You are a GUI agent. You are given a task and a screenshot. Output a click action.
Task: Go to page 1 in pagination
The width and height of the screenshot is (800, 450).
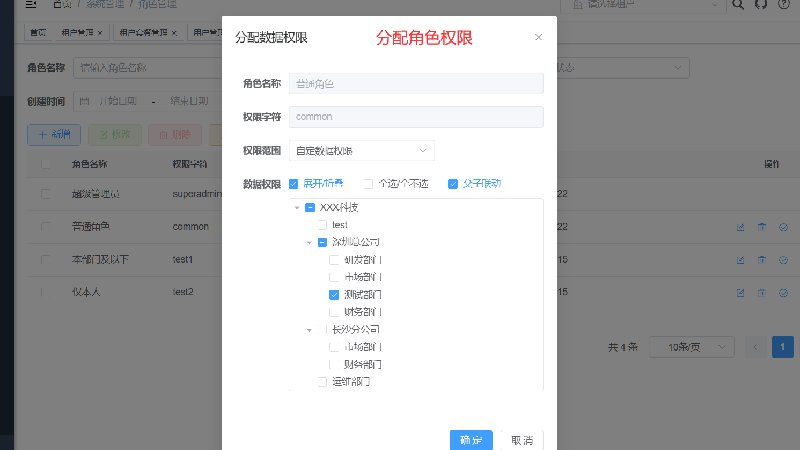[783, 347]
